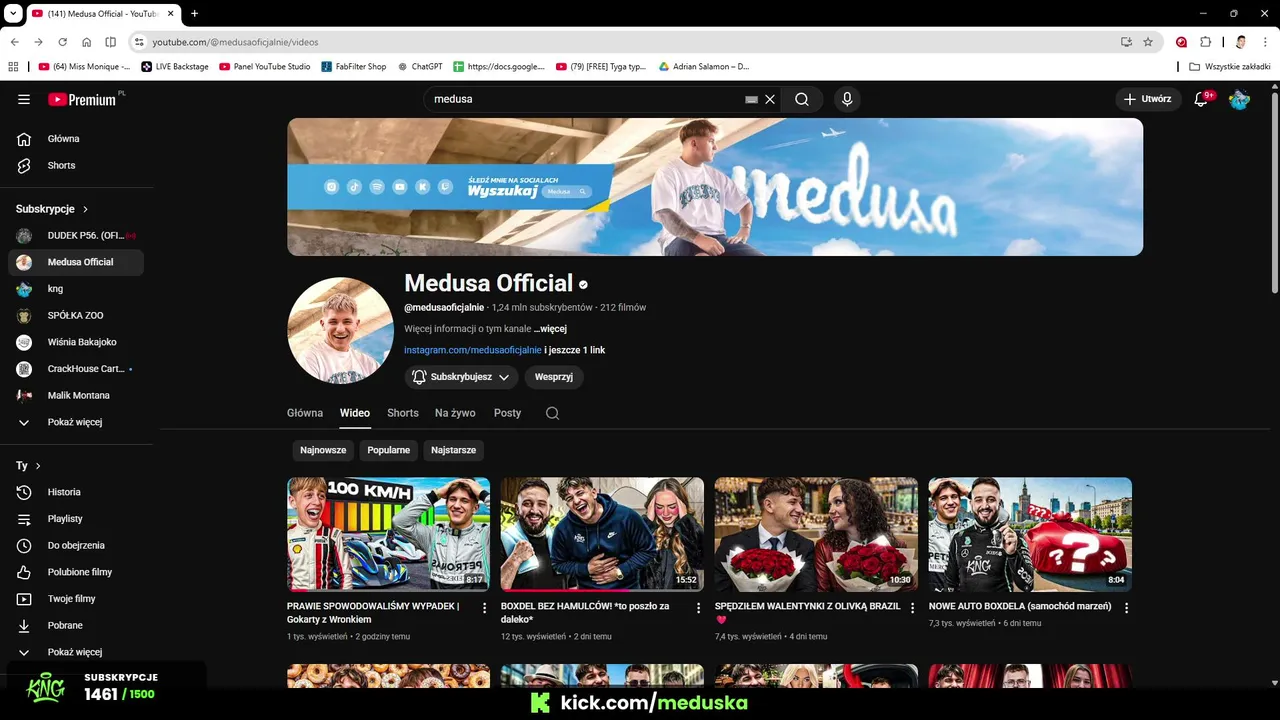Open SPÓŁKA ZOO subscription channel
The height and width of the screenshot is (720, 1280).
tap(76, 315)
